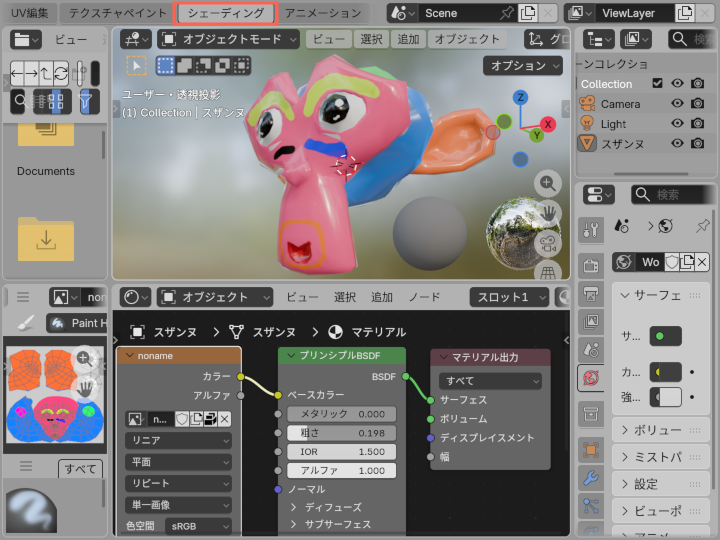Open the World properties tab icon

pos(591,378)
